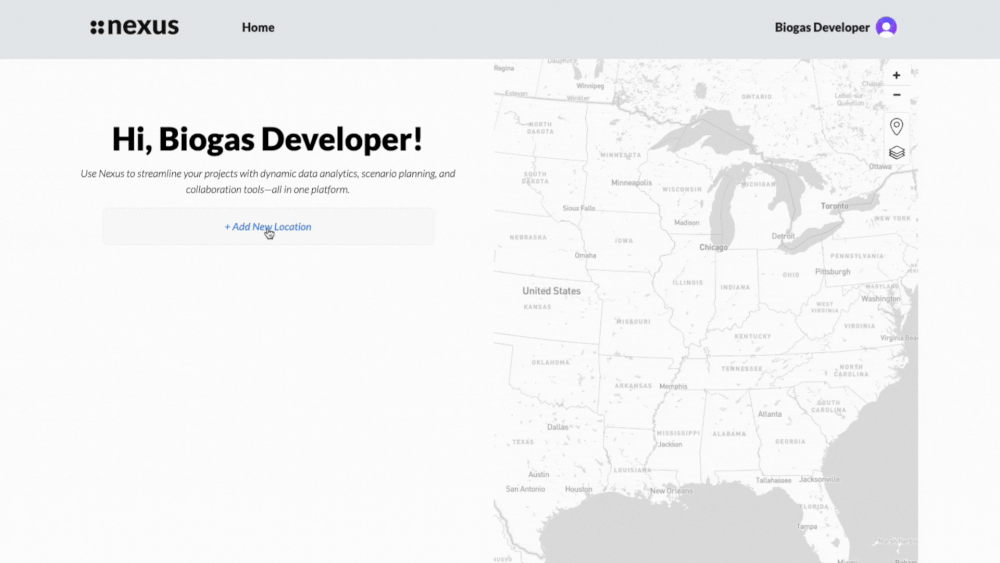Click the Washington label on map
The height and width of the screenshot is (563, 1000).
[x=881, y=298]
